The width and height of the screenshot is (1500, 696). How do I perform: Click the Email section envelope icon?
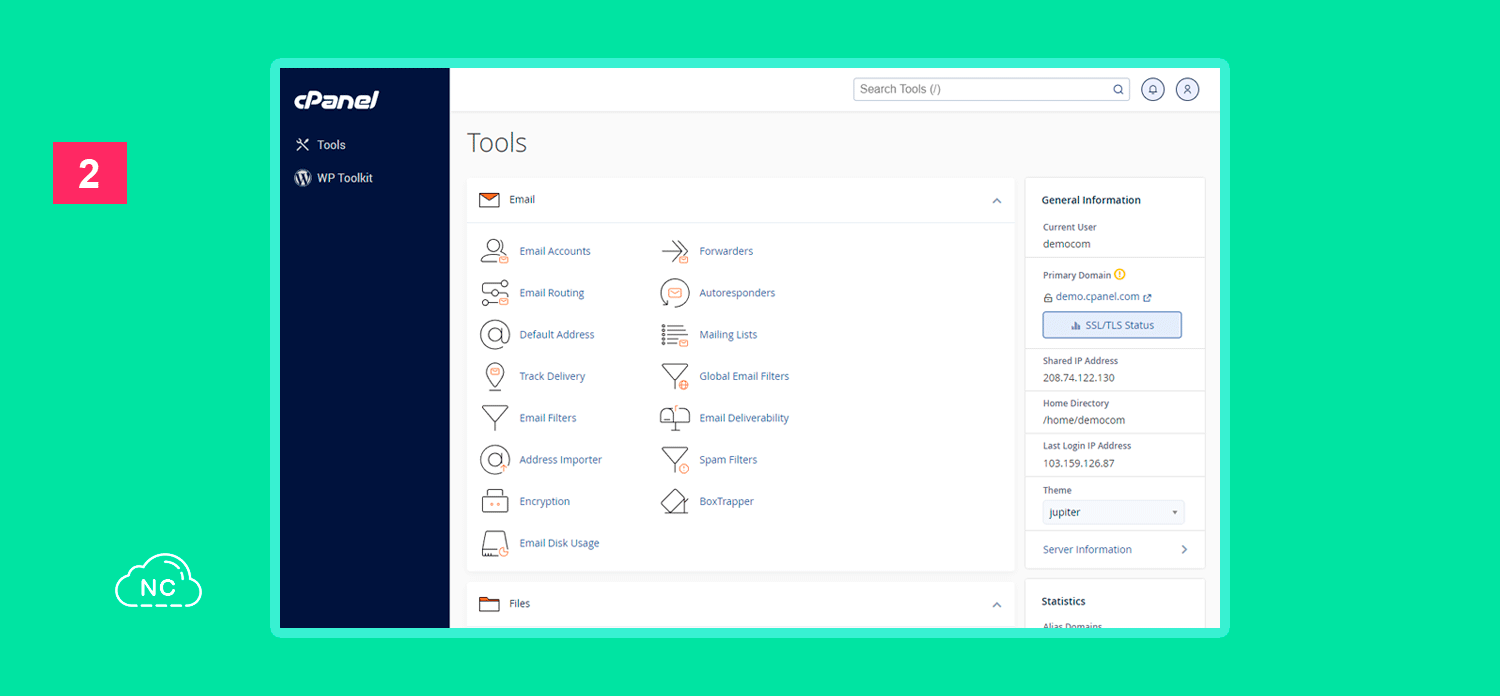[489, 200]
